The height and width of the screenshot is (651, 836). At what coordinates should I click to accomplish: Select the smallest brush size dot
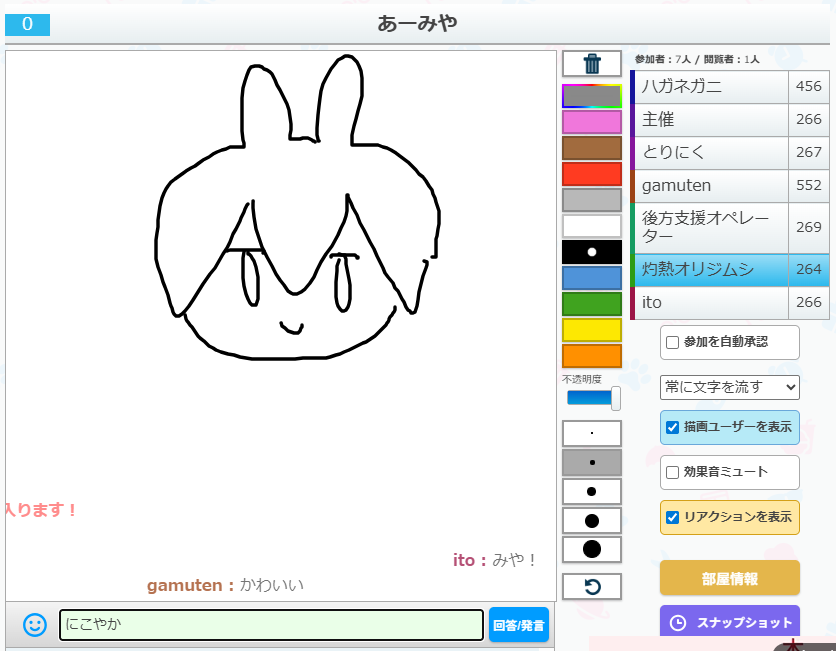tap(592, 434)
